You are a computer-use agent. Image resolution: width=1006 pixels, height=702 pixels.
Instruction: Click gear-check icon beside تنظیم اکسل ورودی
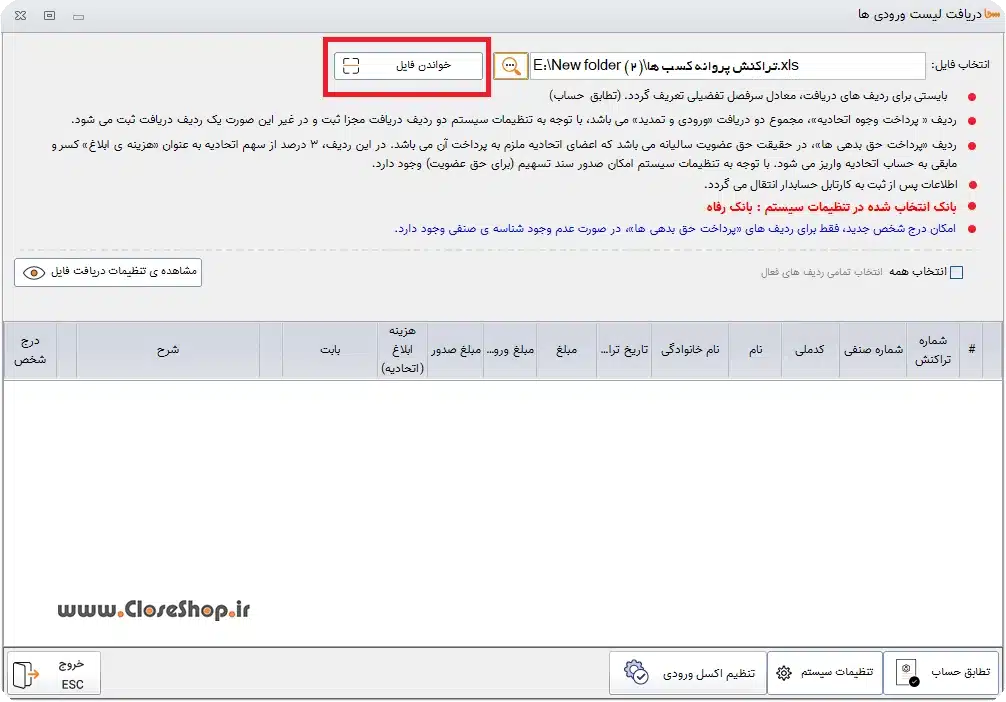(636, 672)
